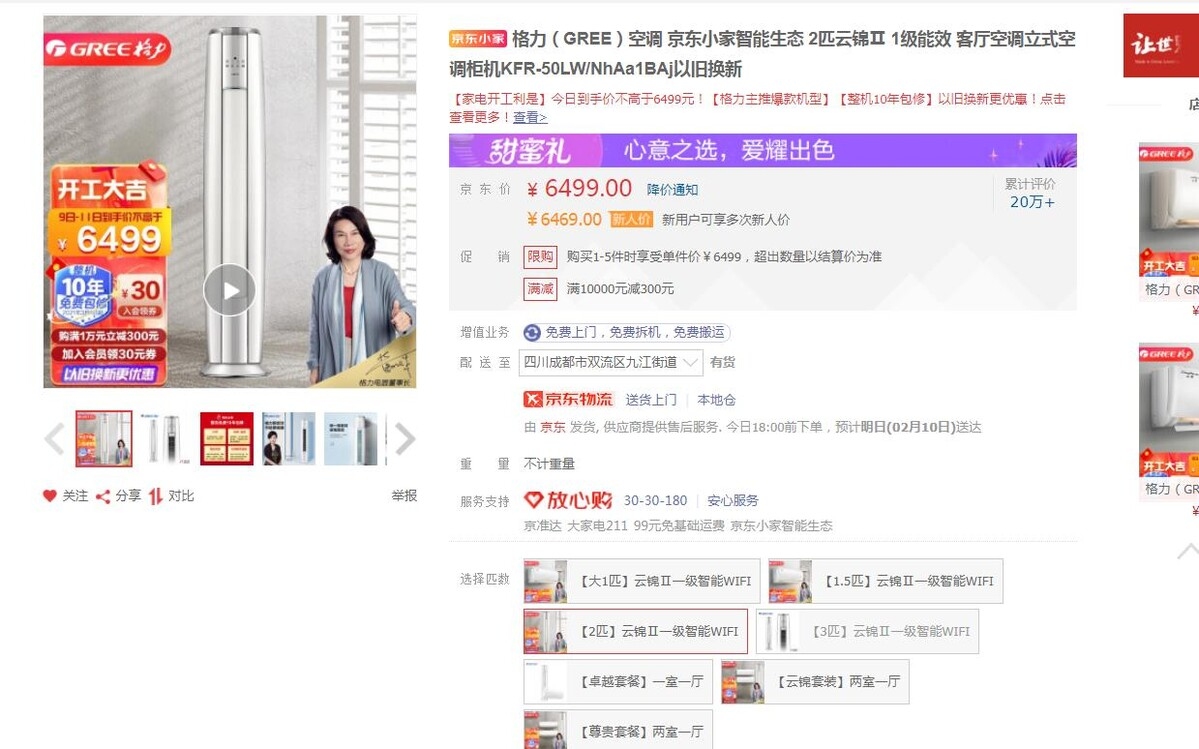
Task: Expand the scroll-to-top chevron at right
Action: [1188, 551]
